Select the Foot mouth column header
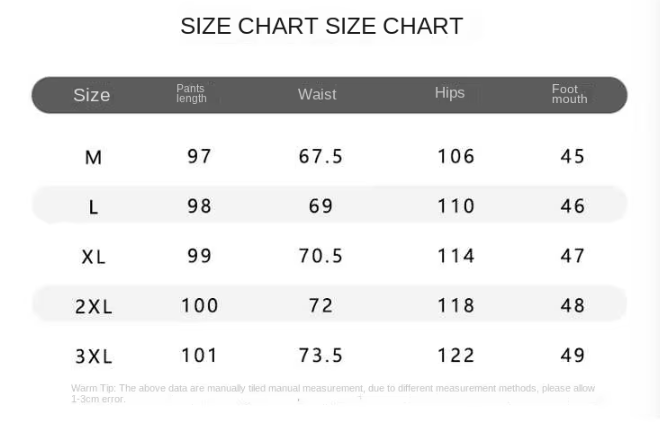 [x=569, y=94]
